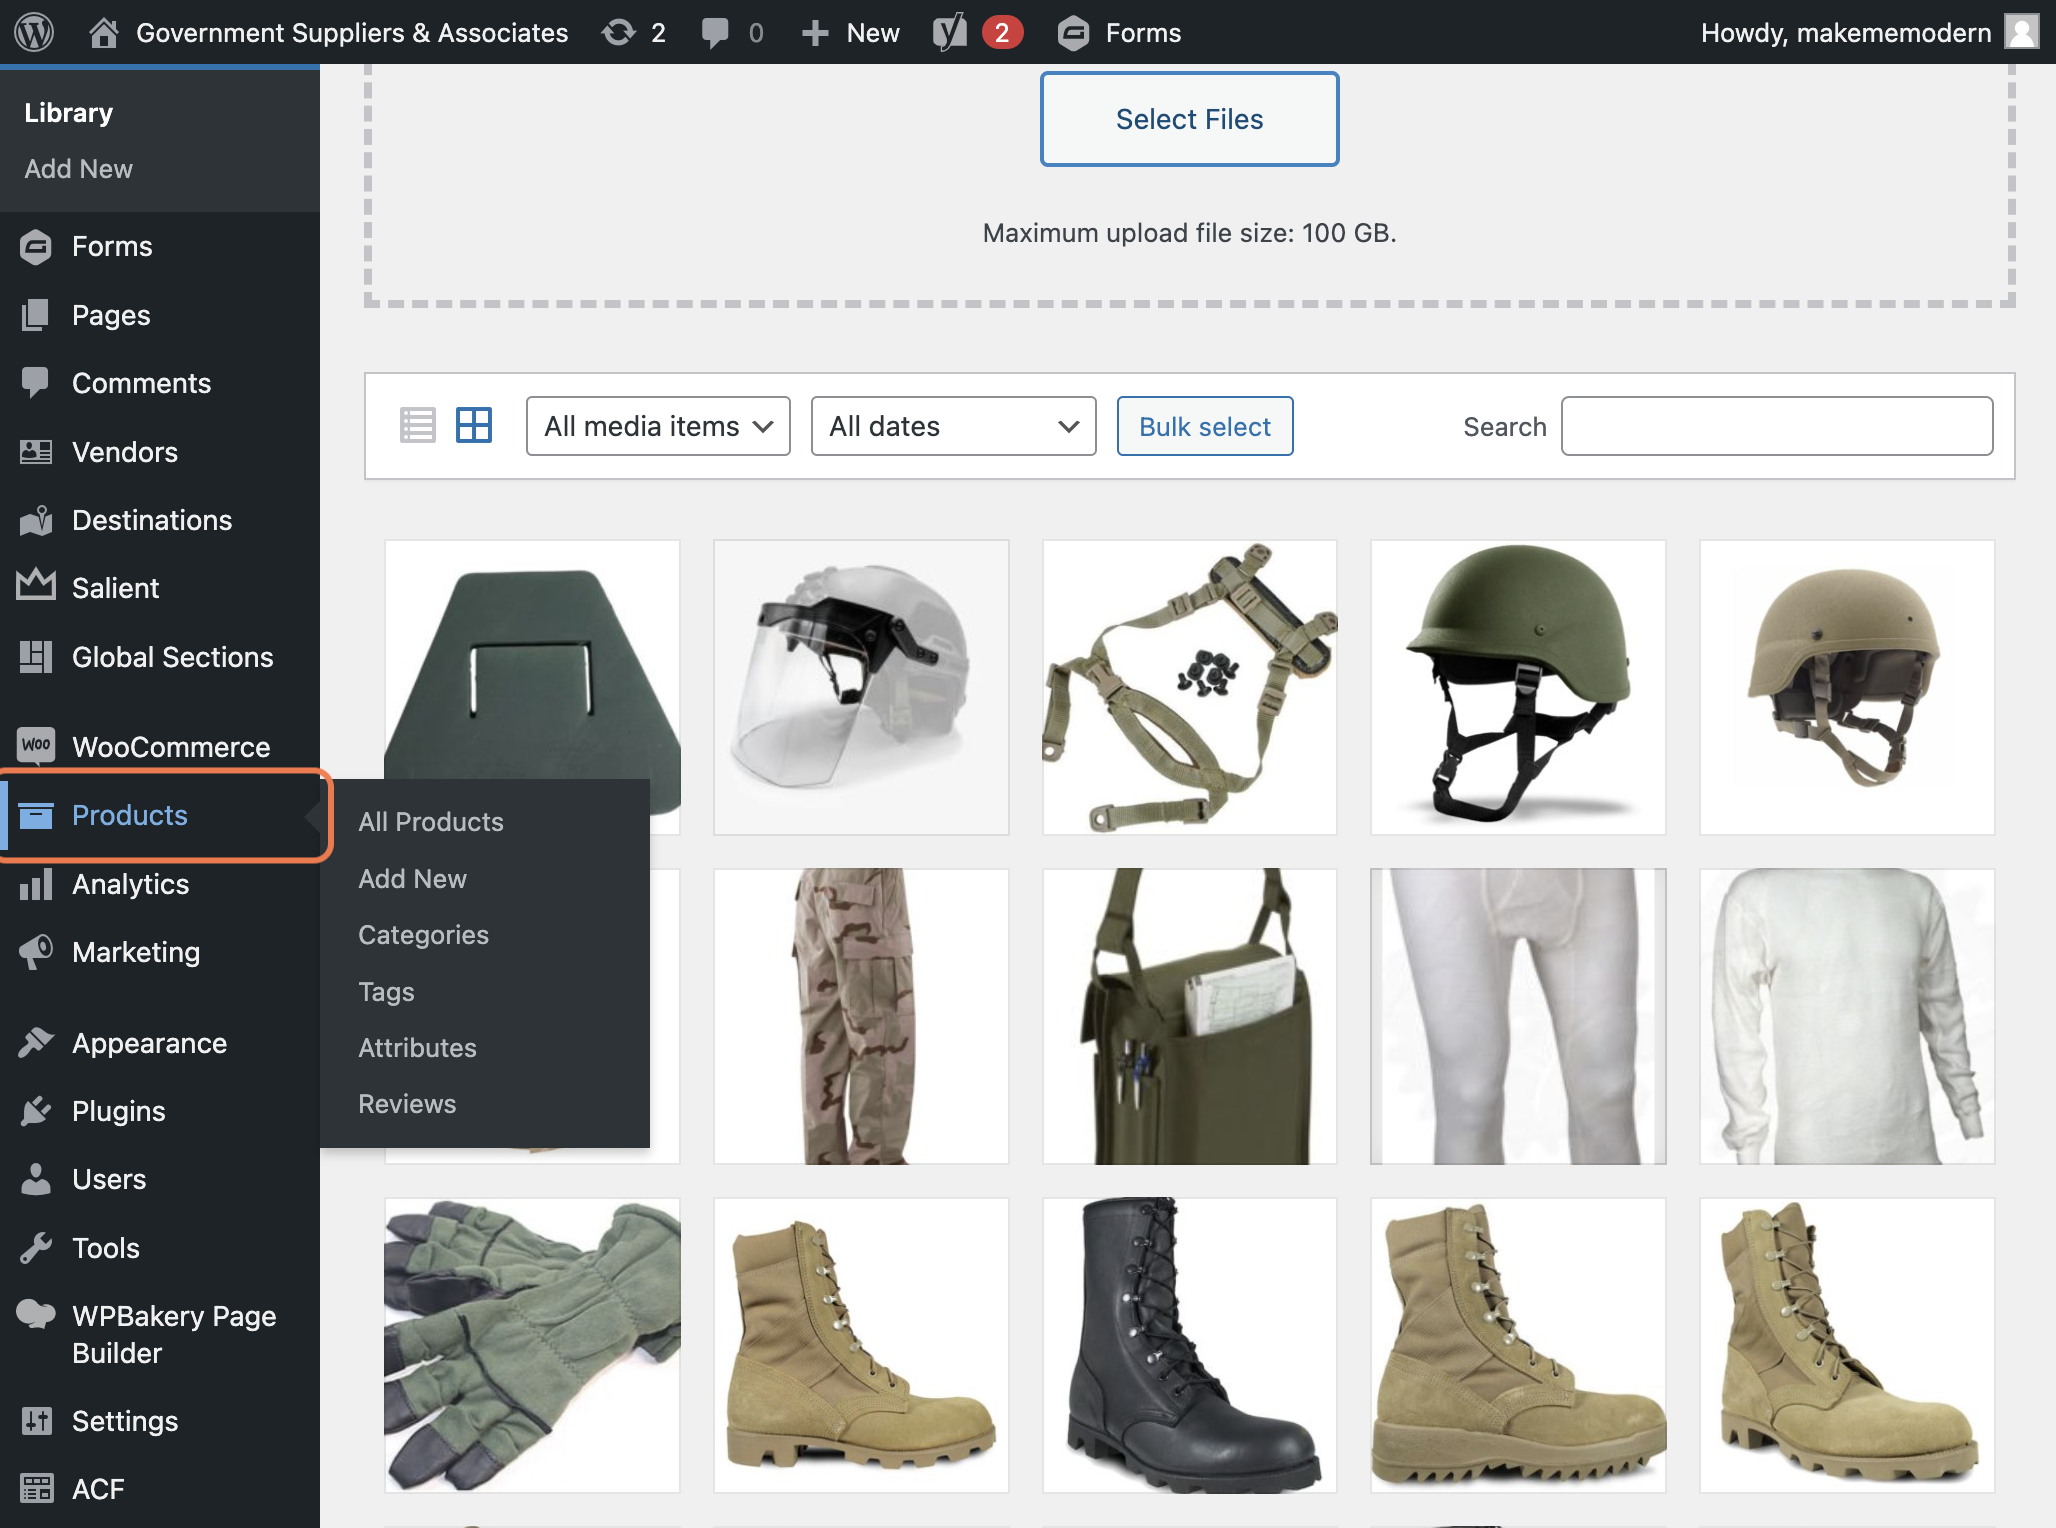2056x1528 pixels.
Task: Click the Bulk select button
Action: 1205,426
